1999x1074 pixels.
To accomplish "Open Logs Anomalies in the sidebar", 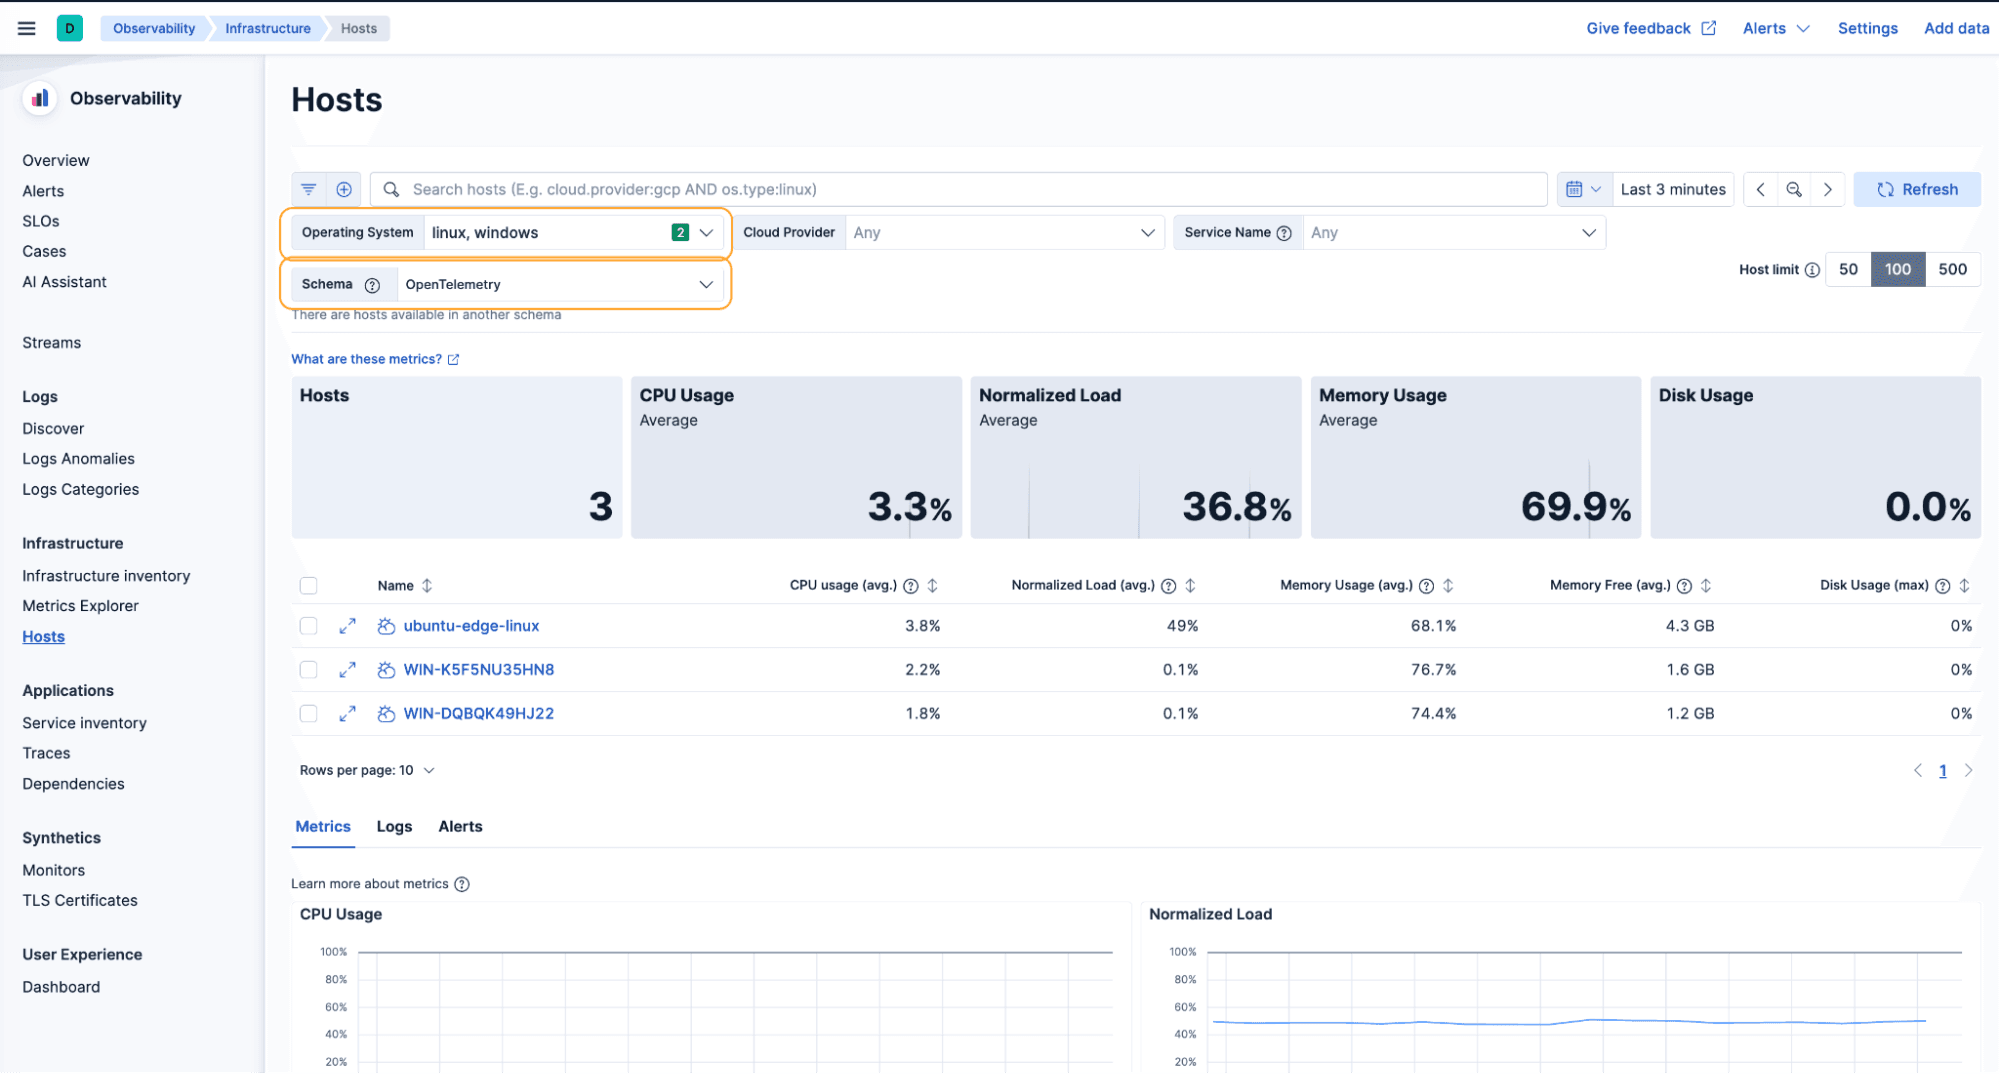I will tap(78, 459).
